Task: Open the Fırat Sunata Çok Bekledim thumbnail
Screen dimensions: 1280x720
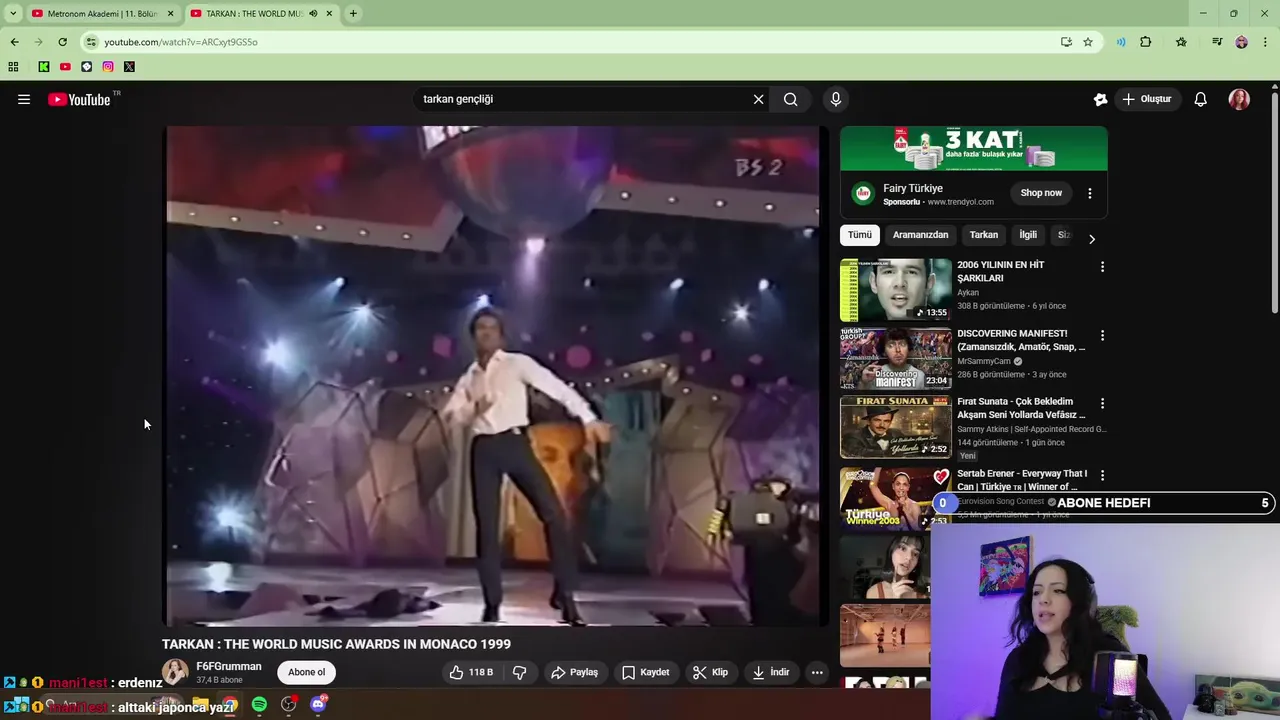Action: (x=896, y=427)
